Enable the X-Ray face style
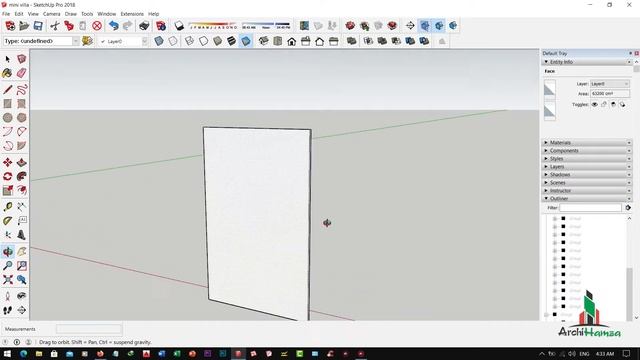 [x=159, y=41]
